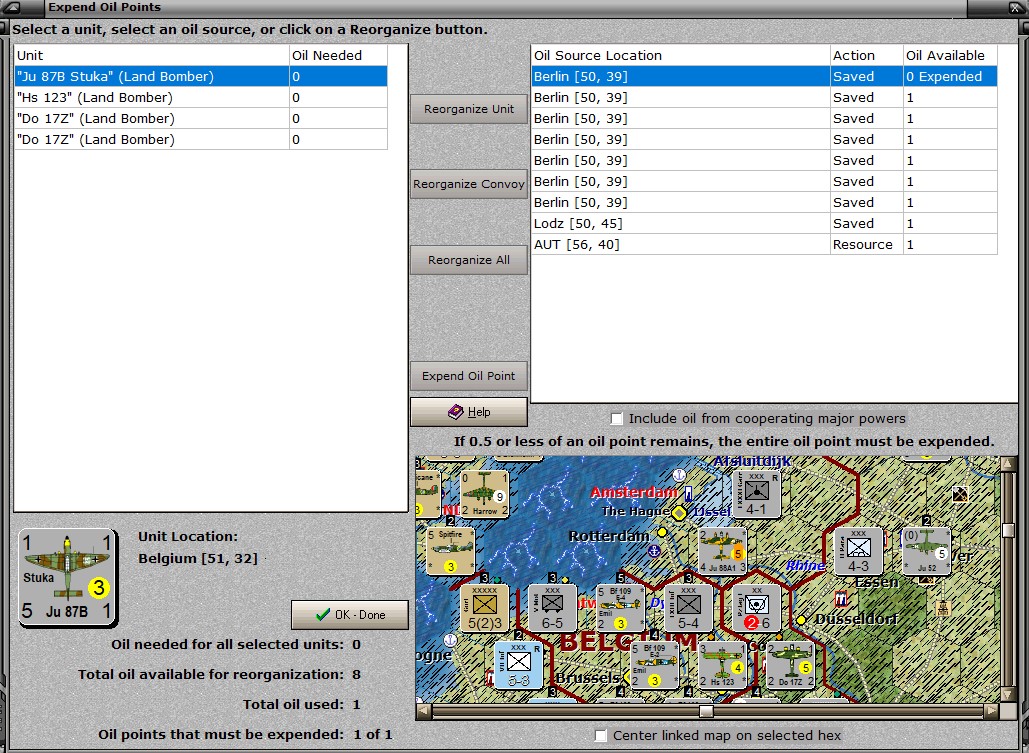Select the XXIII Inf 5-4 corps counter
Viewport: 1029px width, 753px height.
pyautogui.click(x=688, y=609)
